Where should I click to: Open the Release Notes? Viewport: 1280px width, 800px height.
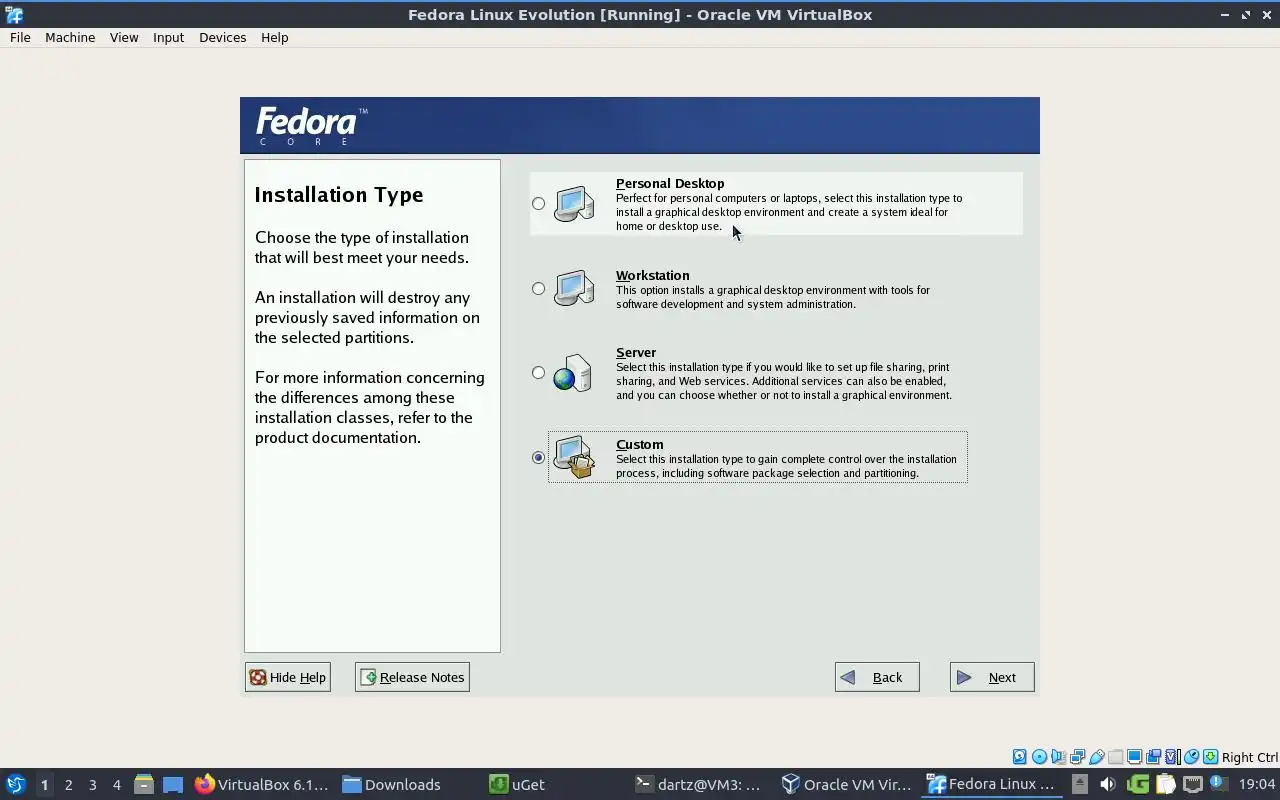412,677
